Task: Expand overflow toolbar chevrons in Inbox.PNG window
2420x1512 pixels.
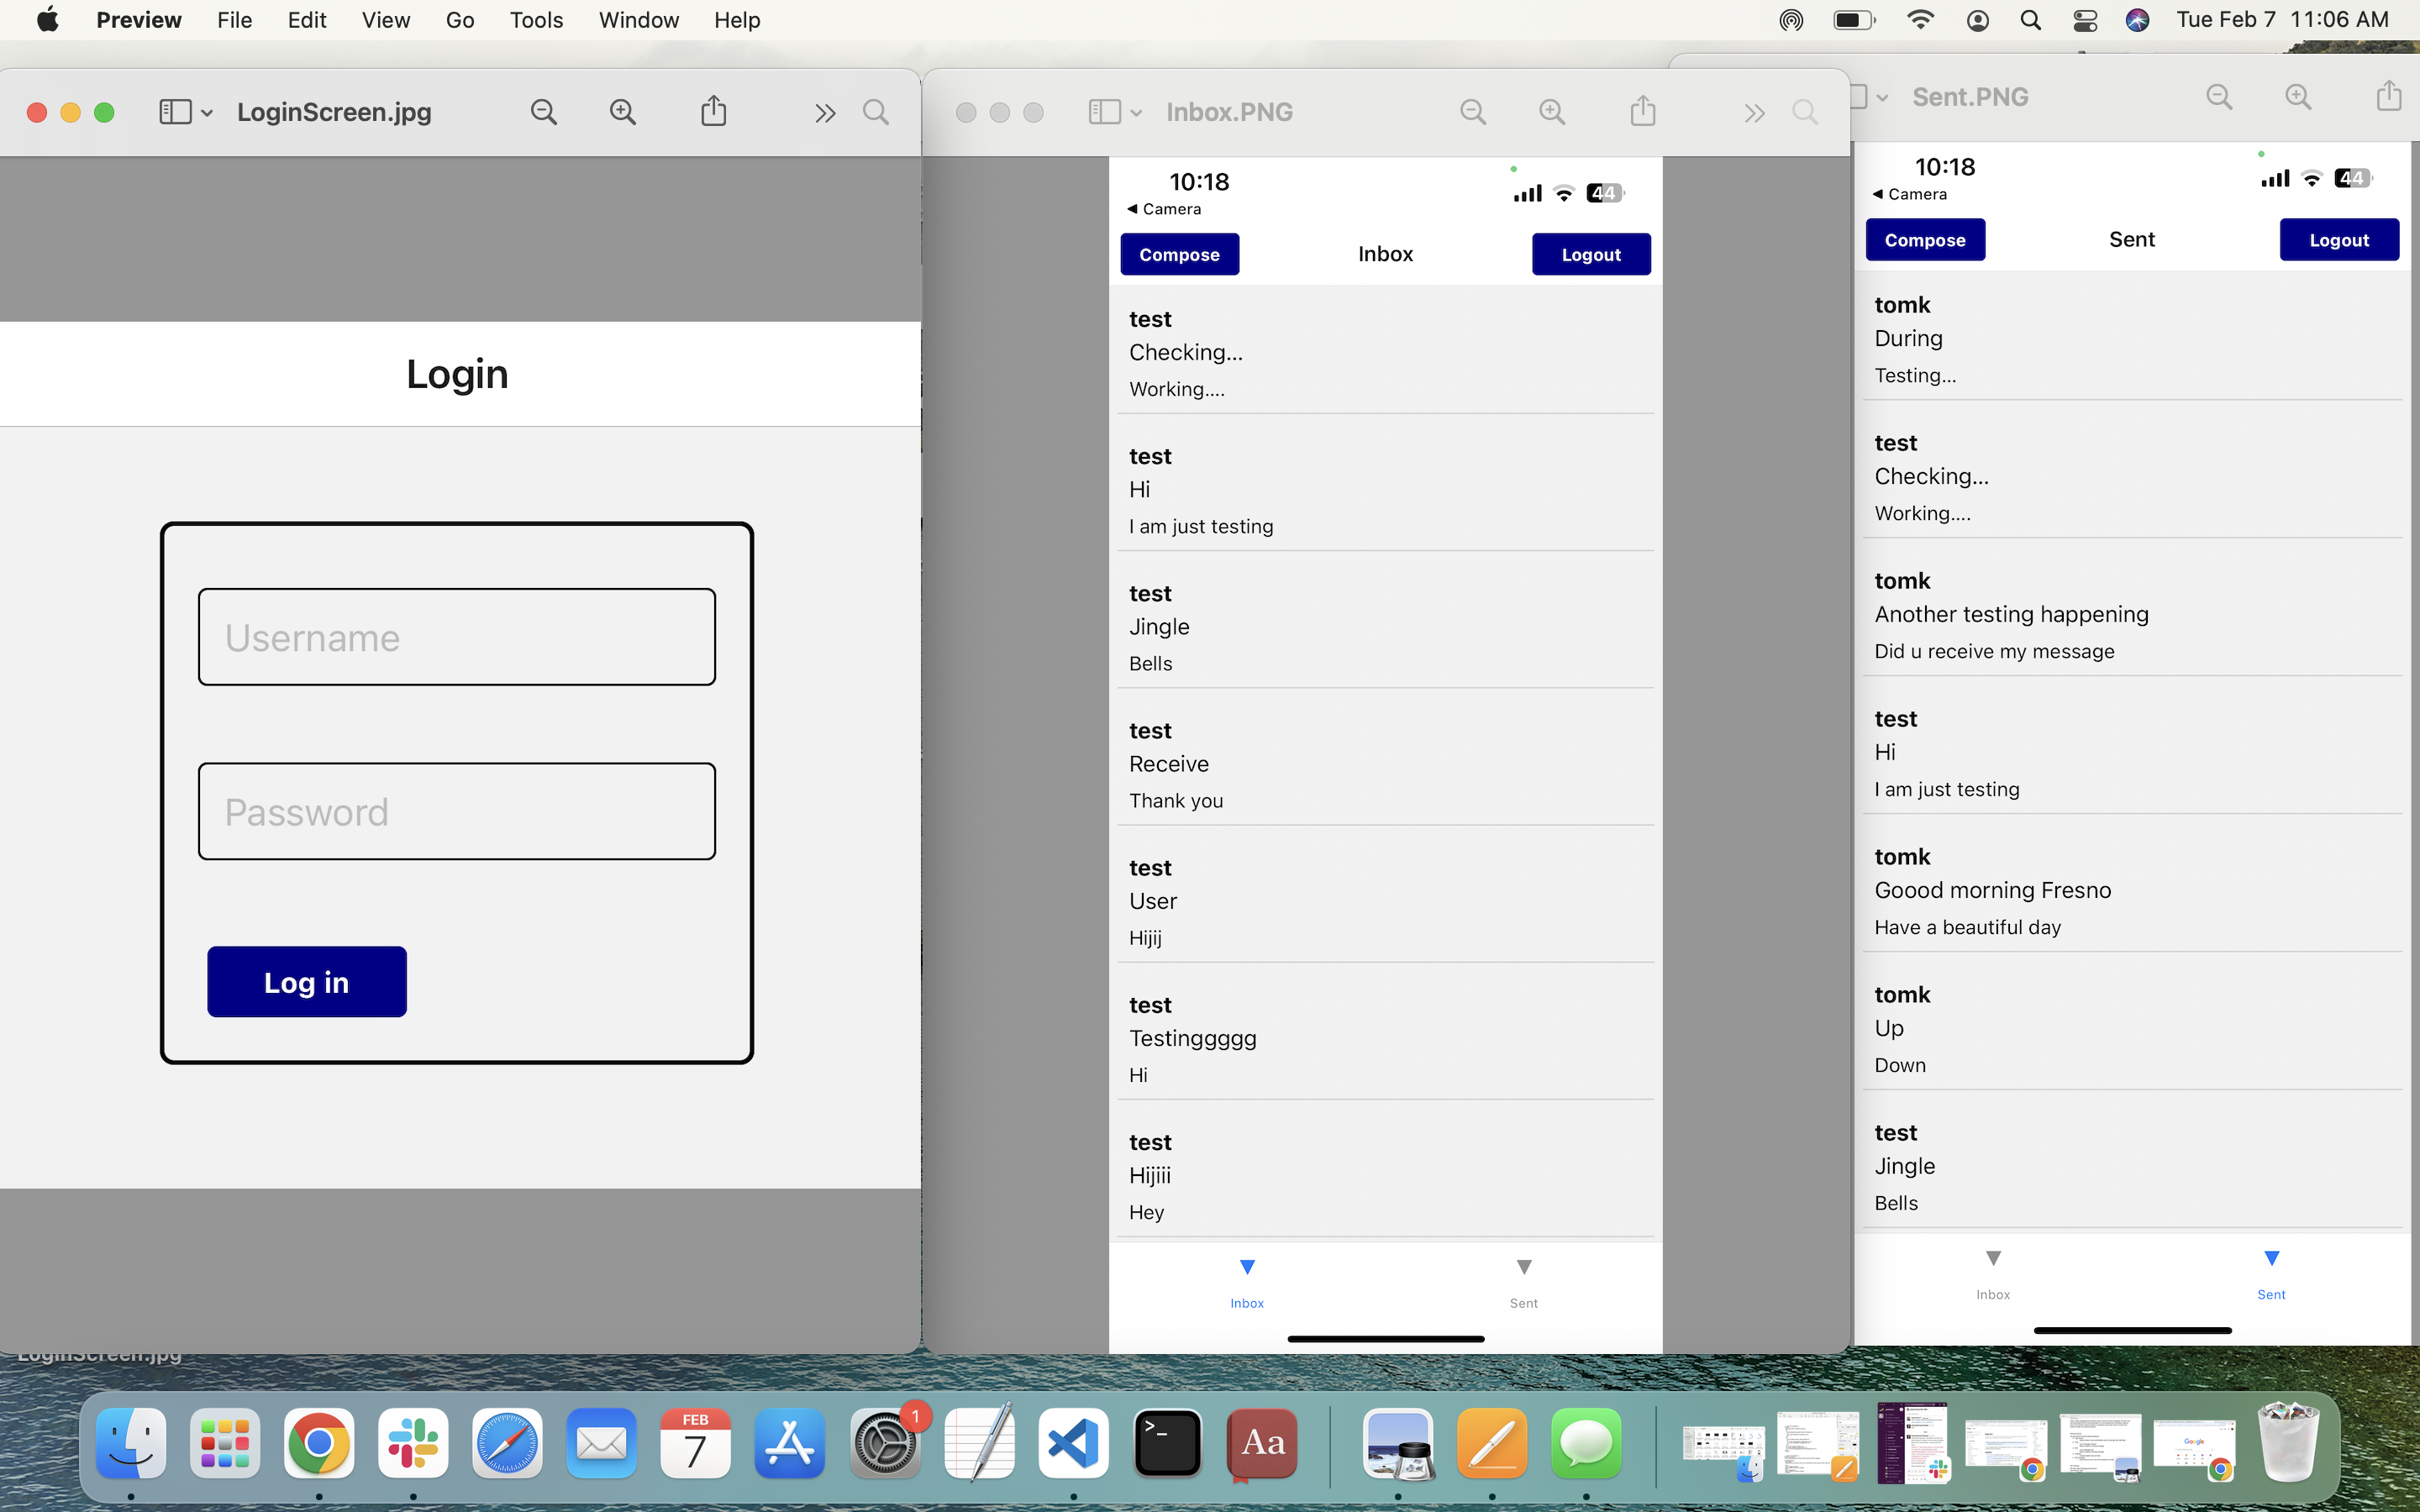Action: point(1754,113)
